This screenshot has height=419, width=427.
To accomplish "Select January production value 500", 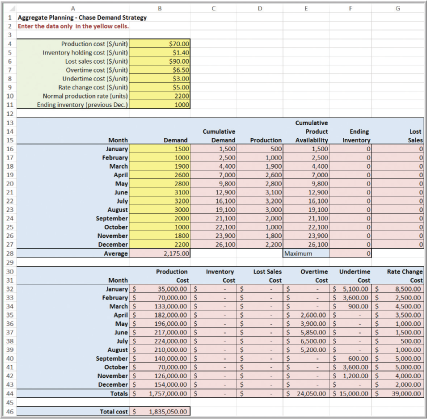I will (260, 149).
